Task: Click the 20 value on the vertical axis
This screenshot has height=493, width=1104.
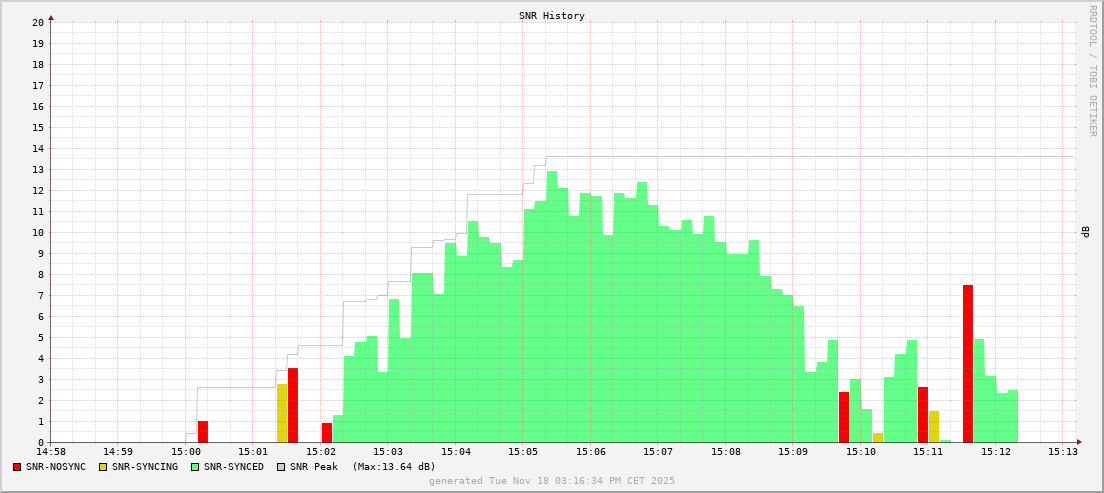Action: click(x=38, y=22)
